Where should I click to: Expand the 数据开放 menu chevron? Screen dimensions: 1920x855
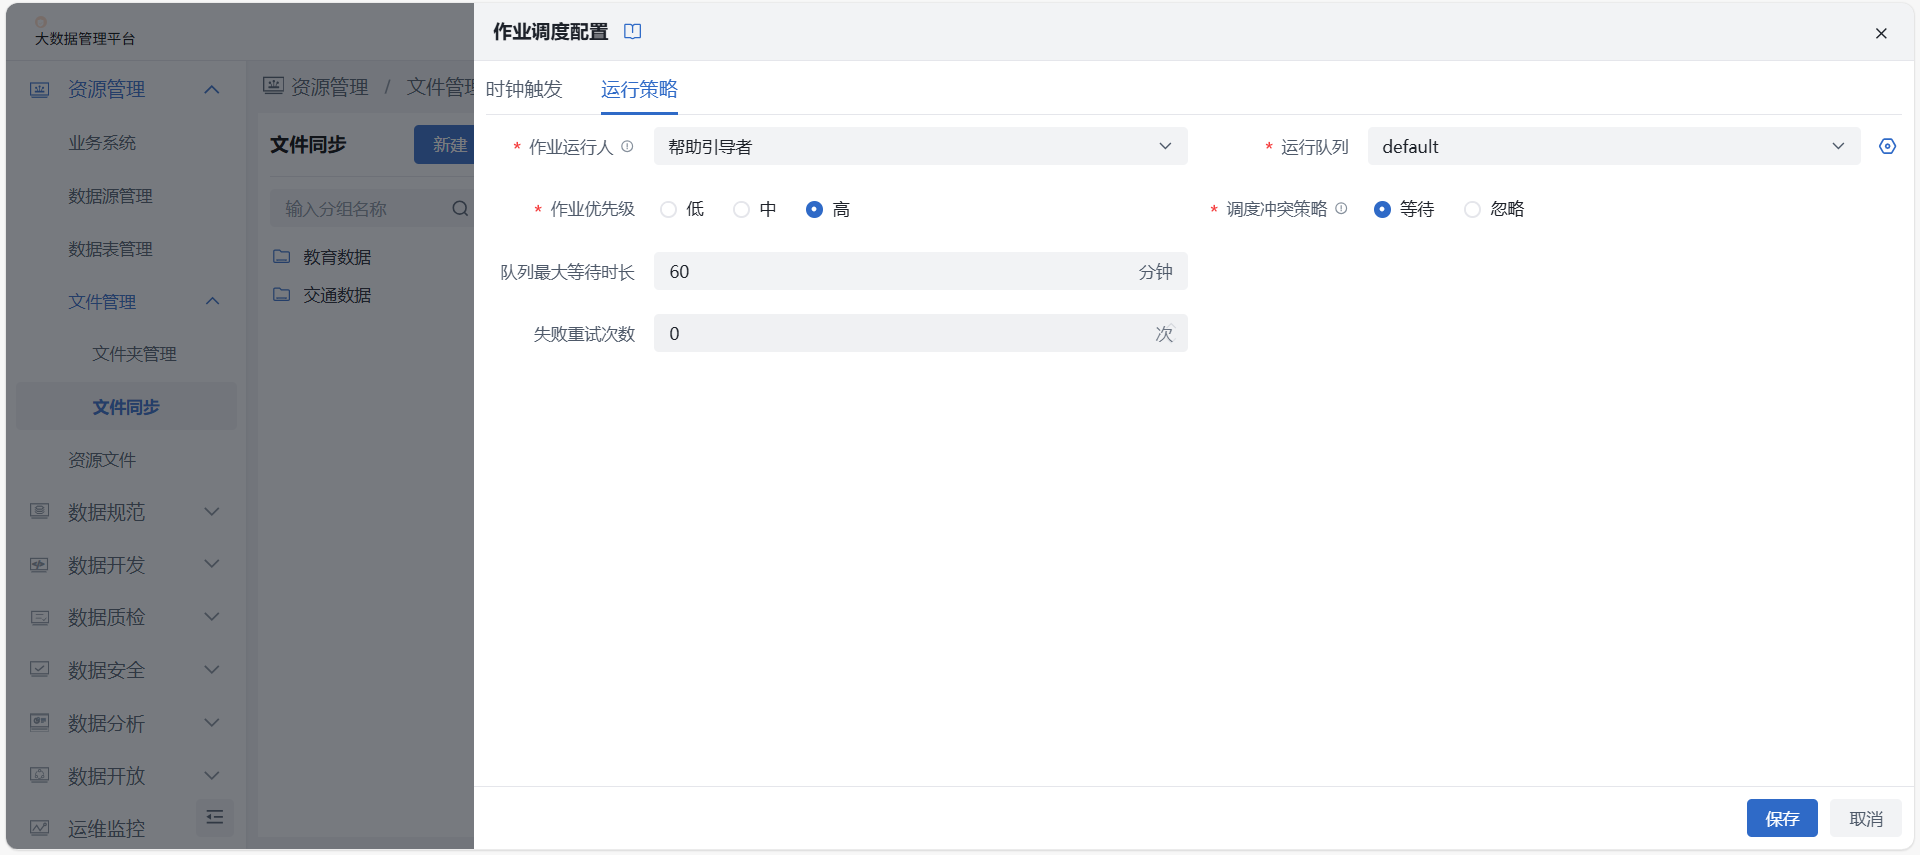(212, 775)
